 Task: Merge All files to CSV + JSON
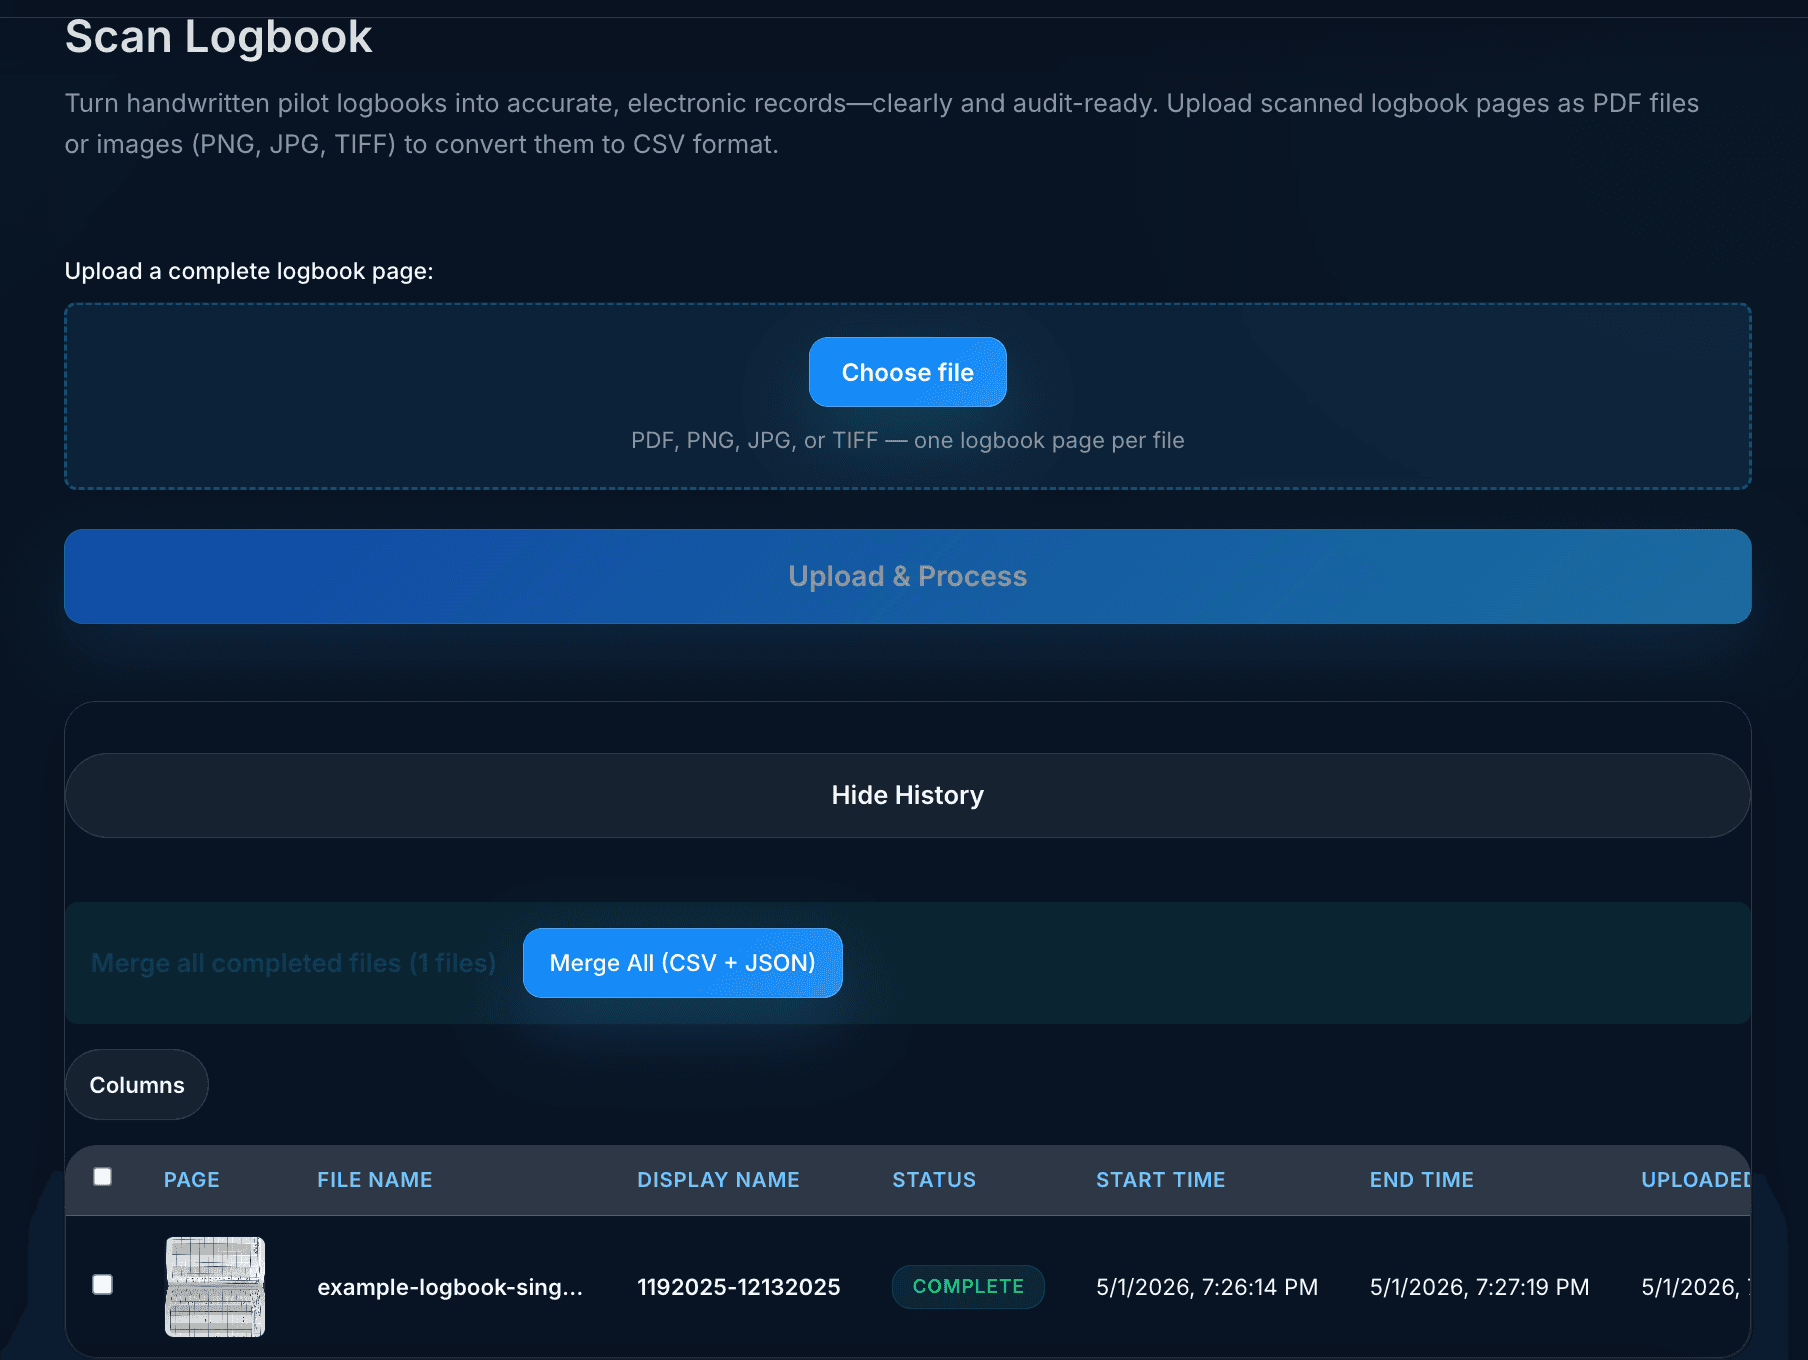(x=682, y=963)
